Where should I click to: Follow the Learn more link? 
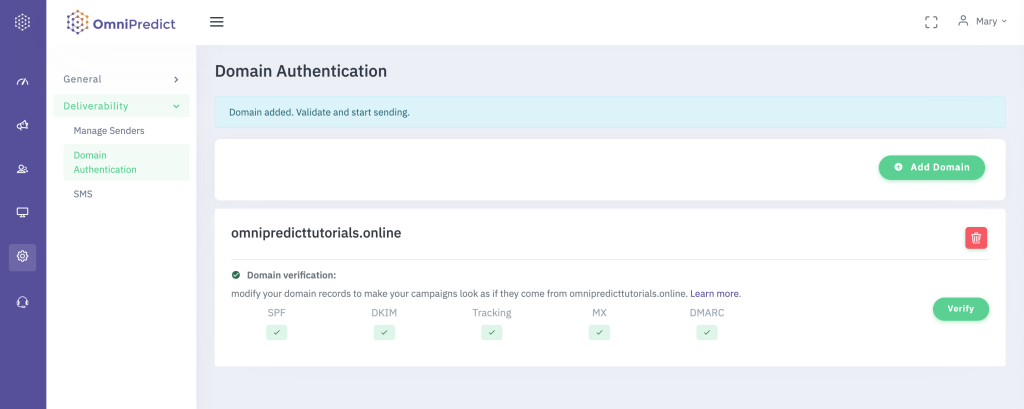coord(715,294)
